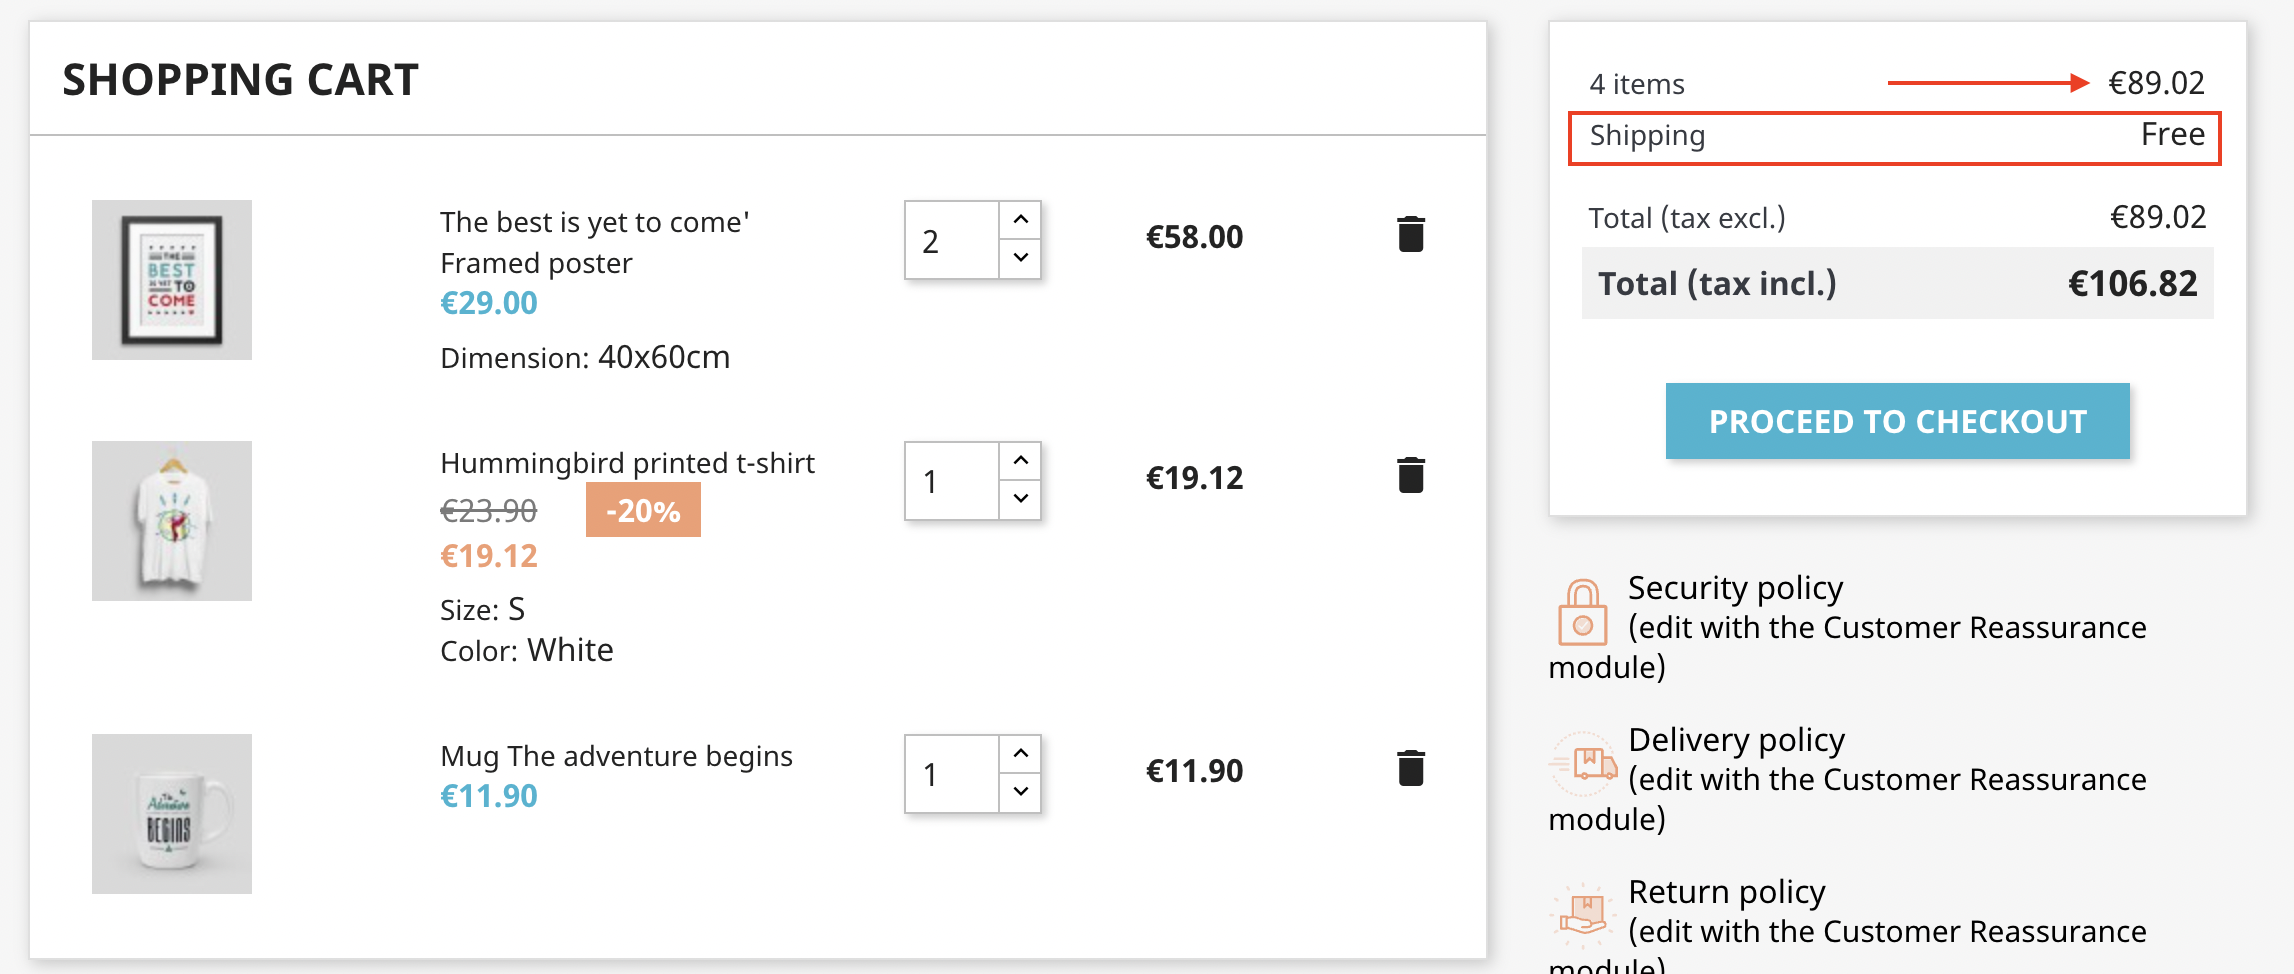Select the -20% discount badge on the t-shirt
2294x974 pixels.
[x=643, y=509]
